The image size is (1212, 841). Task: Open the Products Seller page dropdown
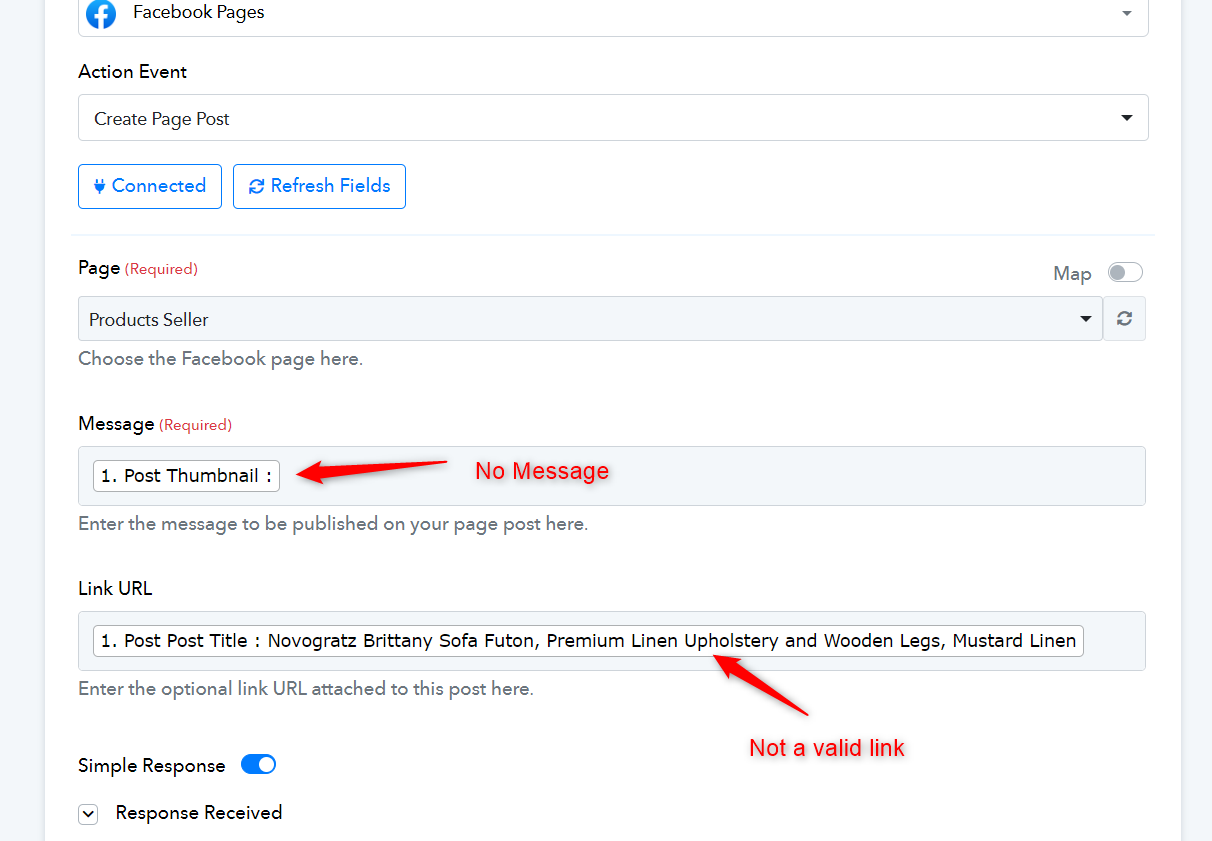(590, 319)
